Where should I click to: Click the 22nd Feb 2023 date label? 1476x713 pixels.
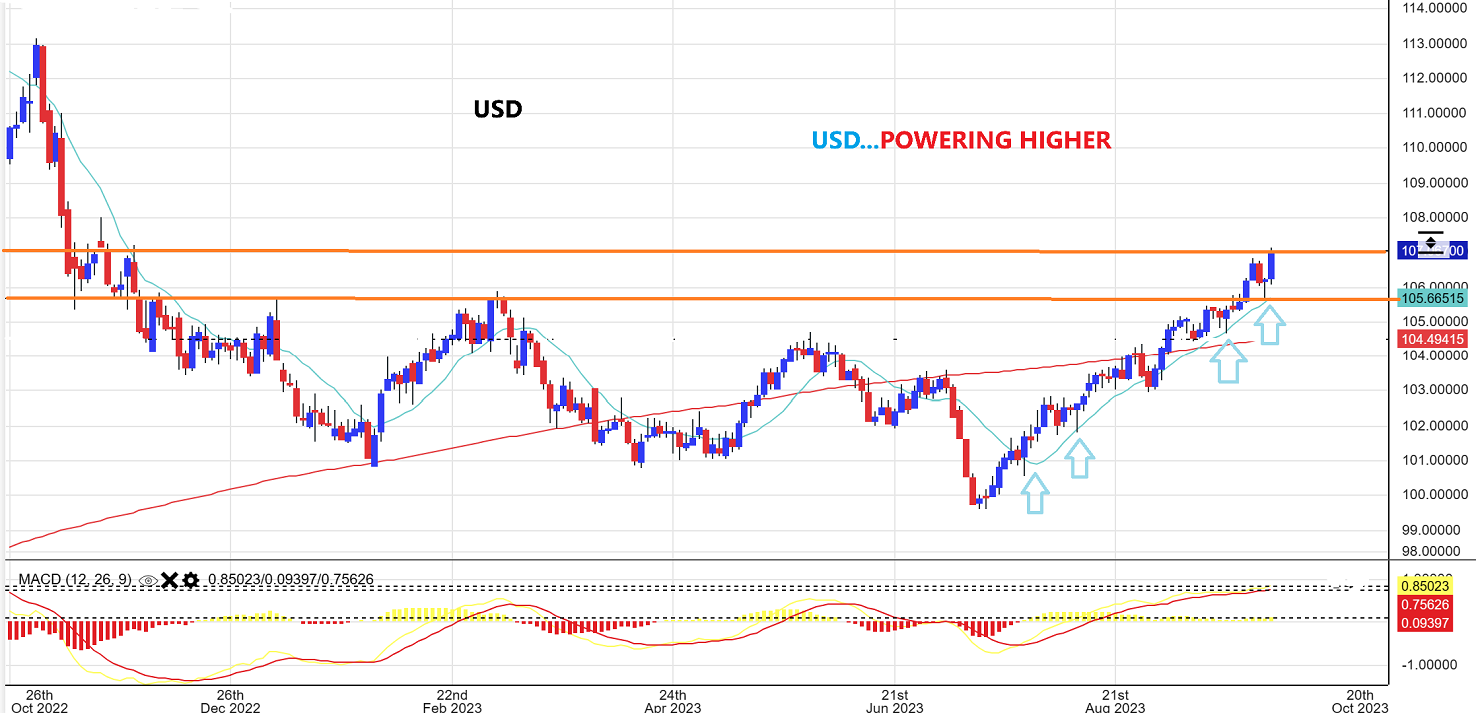click(452, 701)
